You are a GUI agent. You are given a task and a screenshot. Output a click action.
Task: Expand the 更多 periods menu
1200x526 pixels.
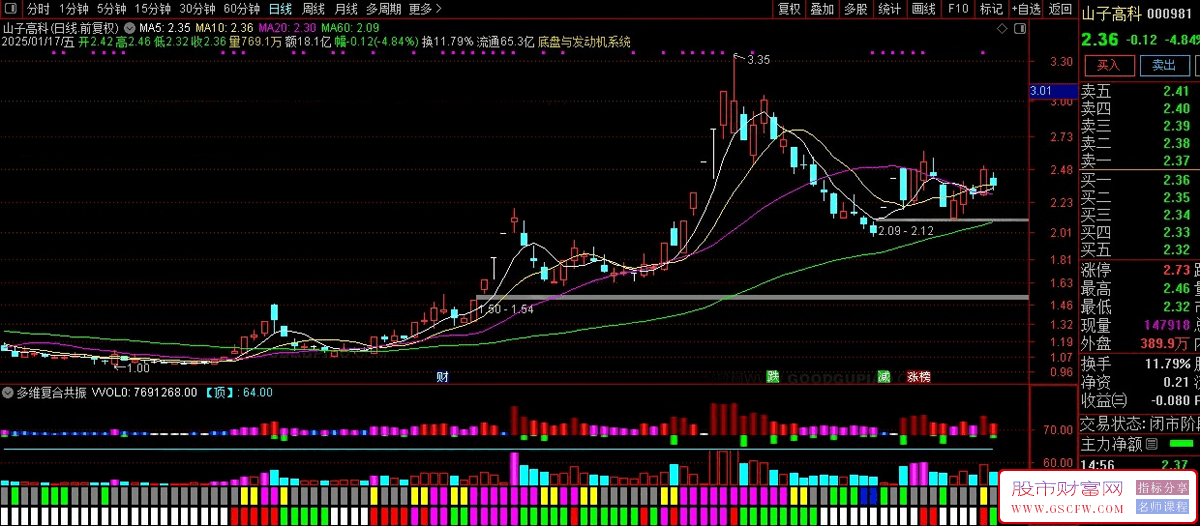point(425,9)
